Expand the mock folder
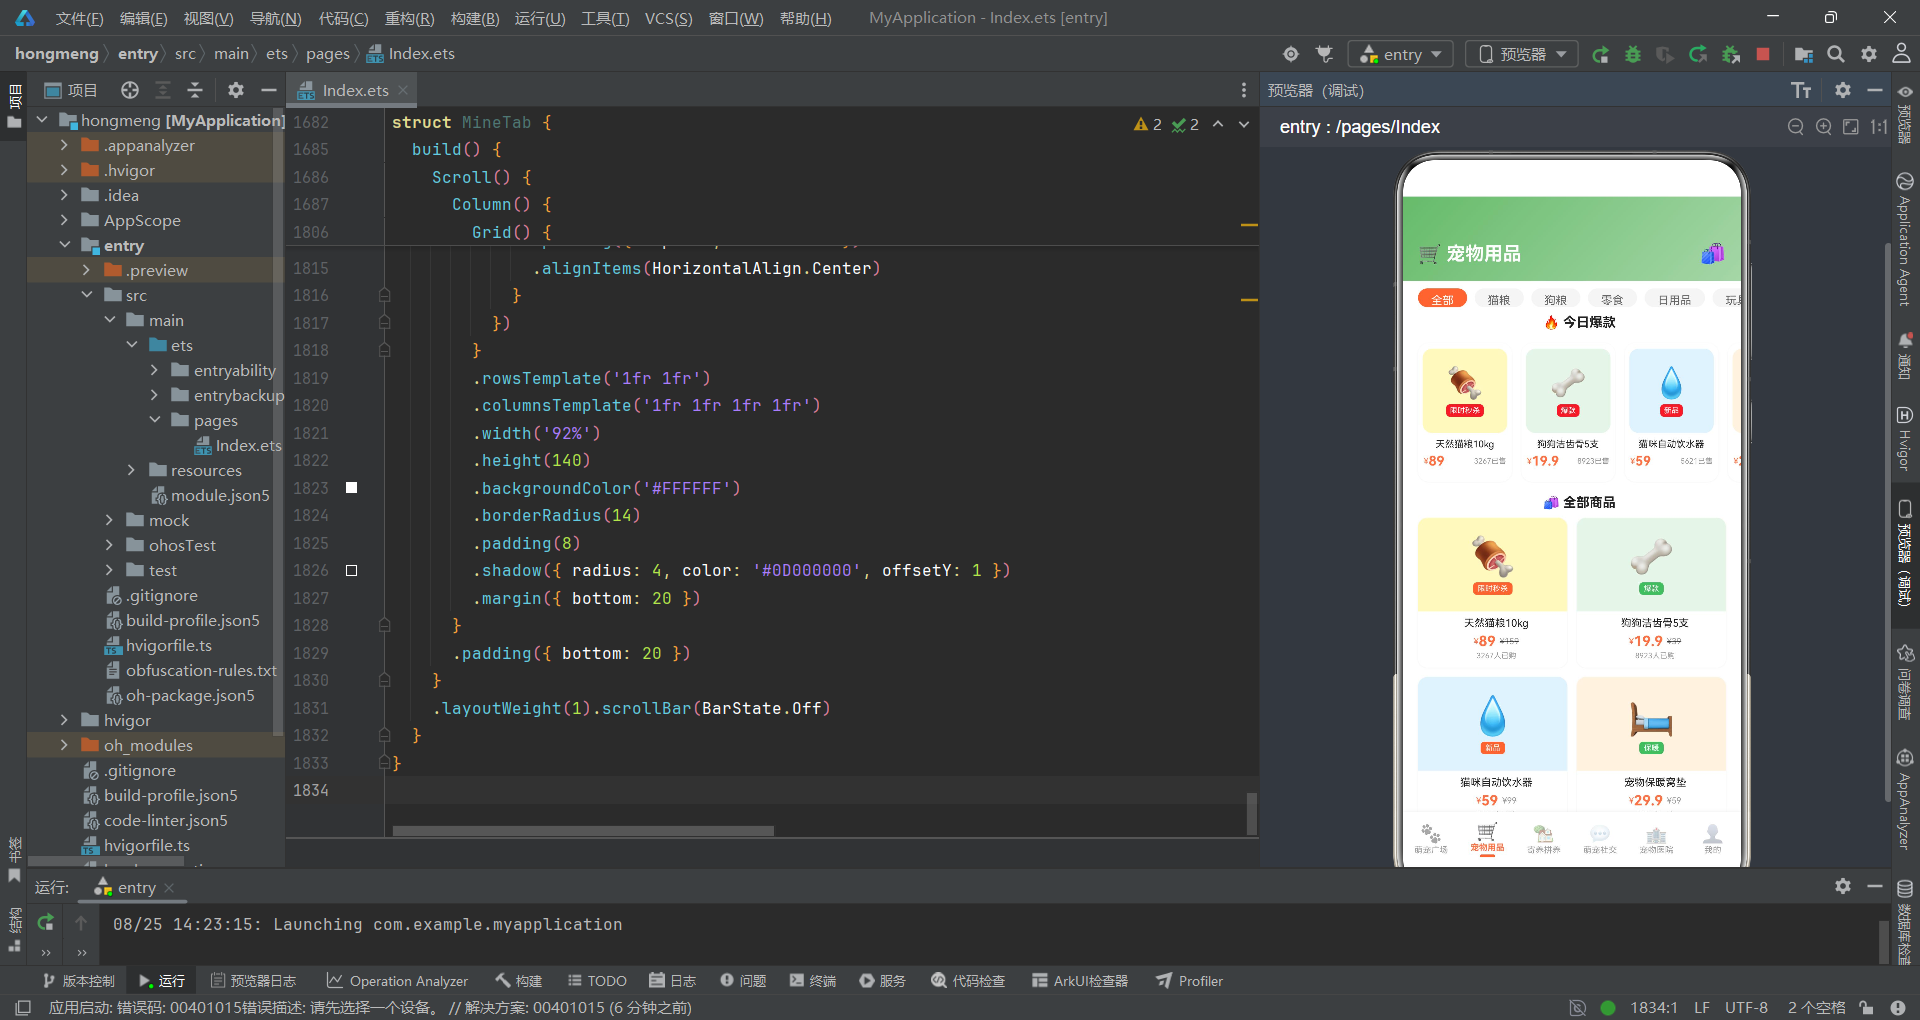Image resolution: width=1920 pixels, height=1020 pixels. click(x=109, y=520)
